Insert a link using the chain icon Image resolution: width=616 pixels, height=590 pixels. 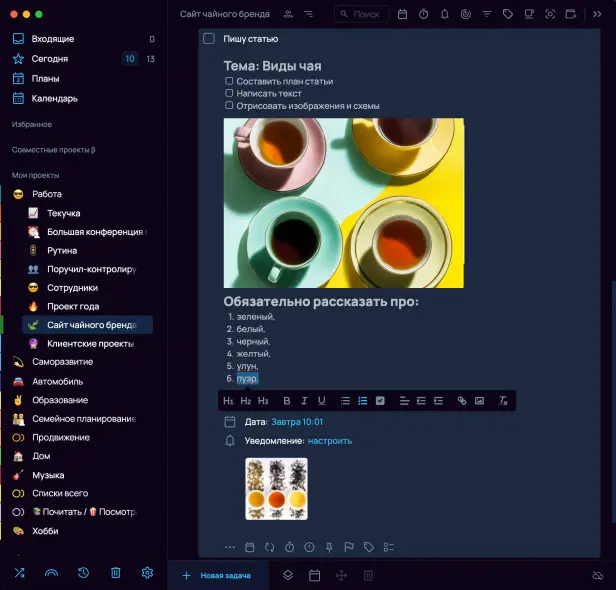[x=461, y=401]
